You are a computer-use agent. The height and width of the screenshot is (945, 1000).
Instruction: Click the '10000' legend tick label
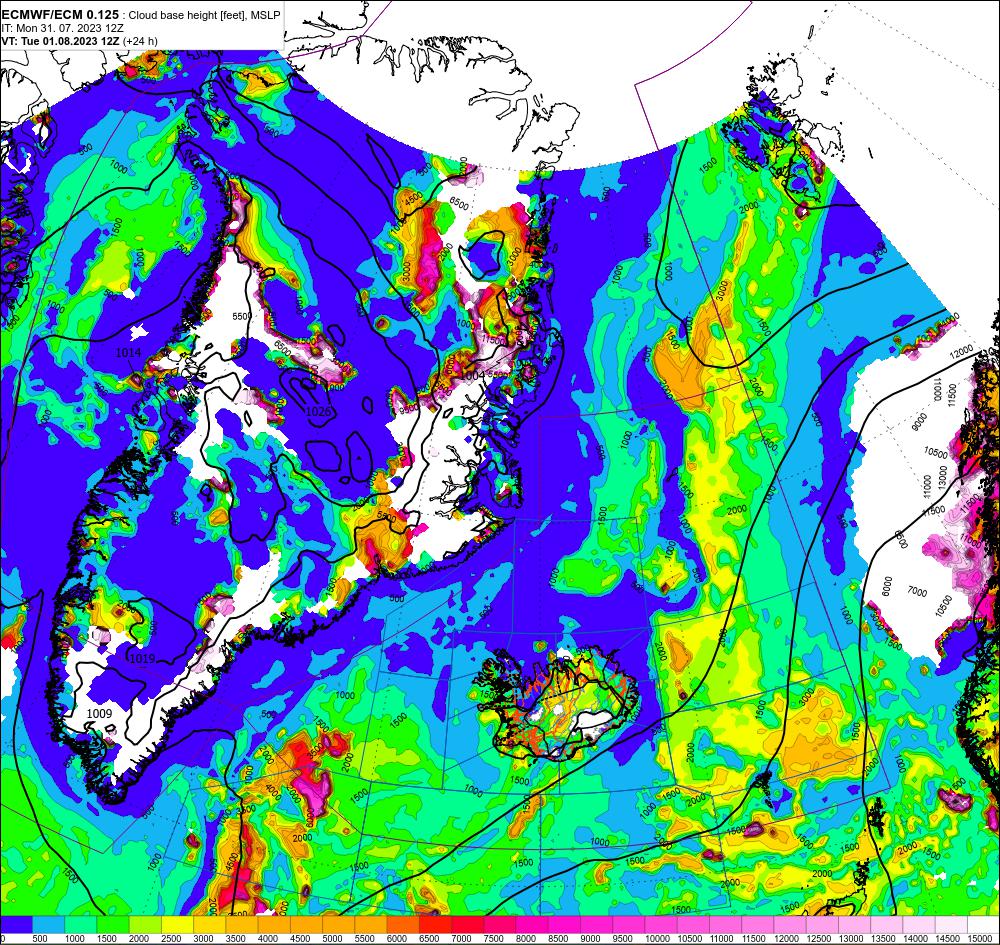click(658, 939)
